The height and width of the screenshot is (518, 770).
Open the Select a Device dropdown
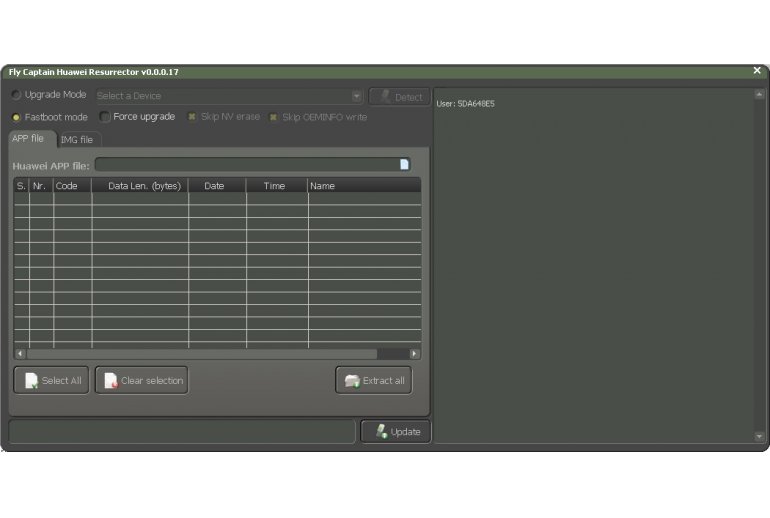click(x=229, y=96)
